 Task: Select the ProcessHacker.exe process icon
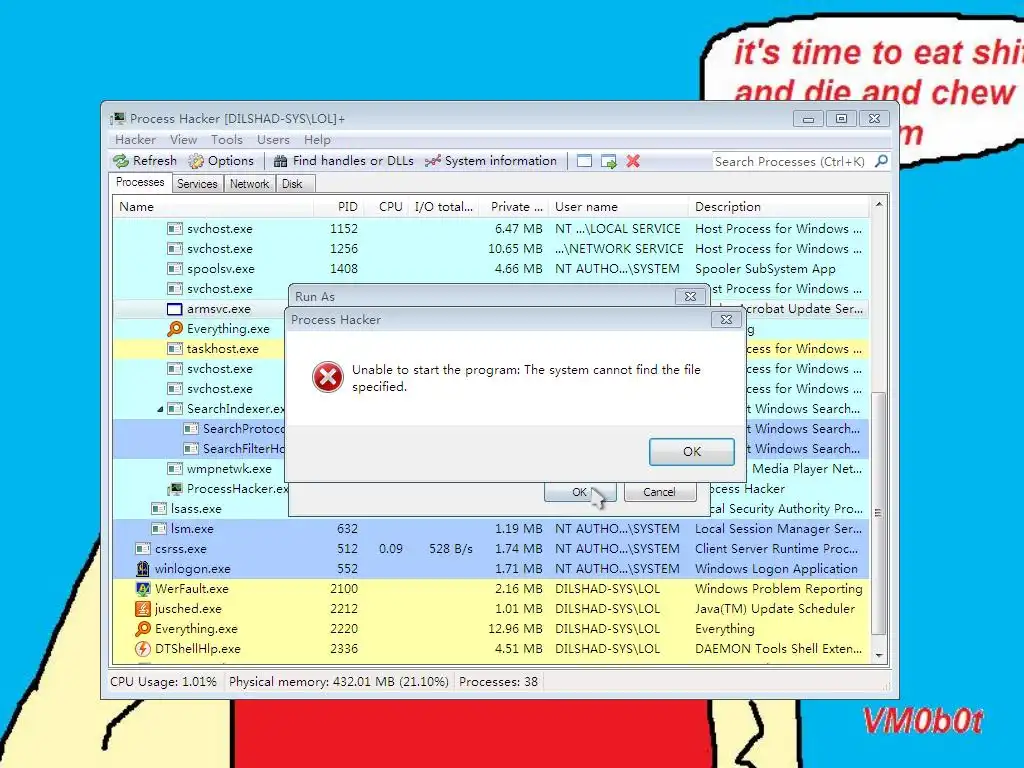tap(174, 488)
